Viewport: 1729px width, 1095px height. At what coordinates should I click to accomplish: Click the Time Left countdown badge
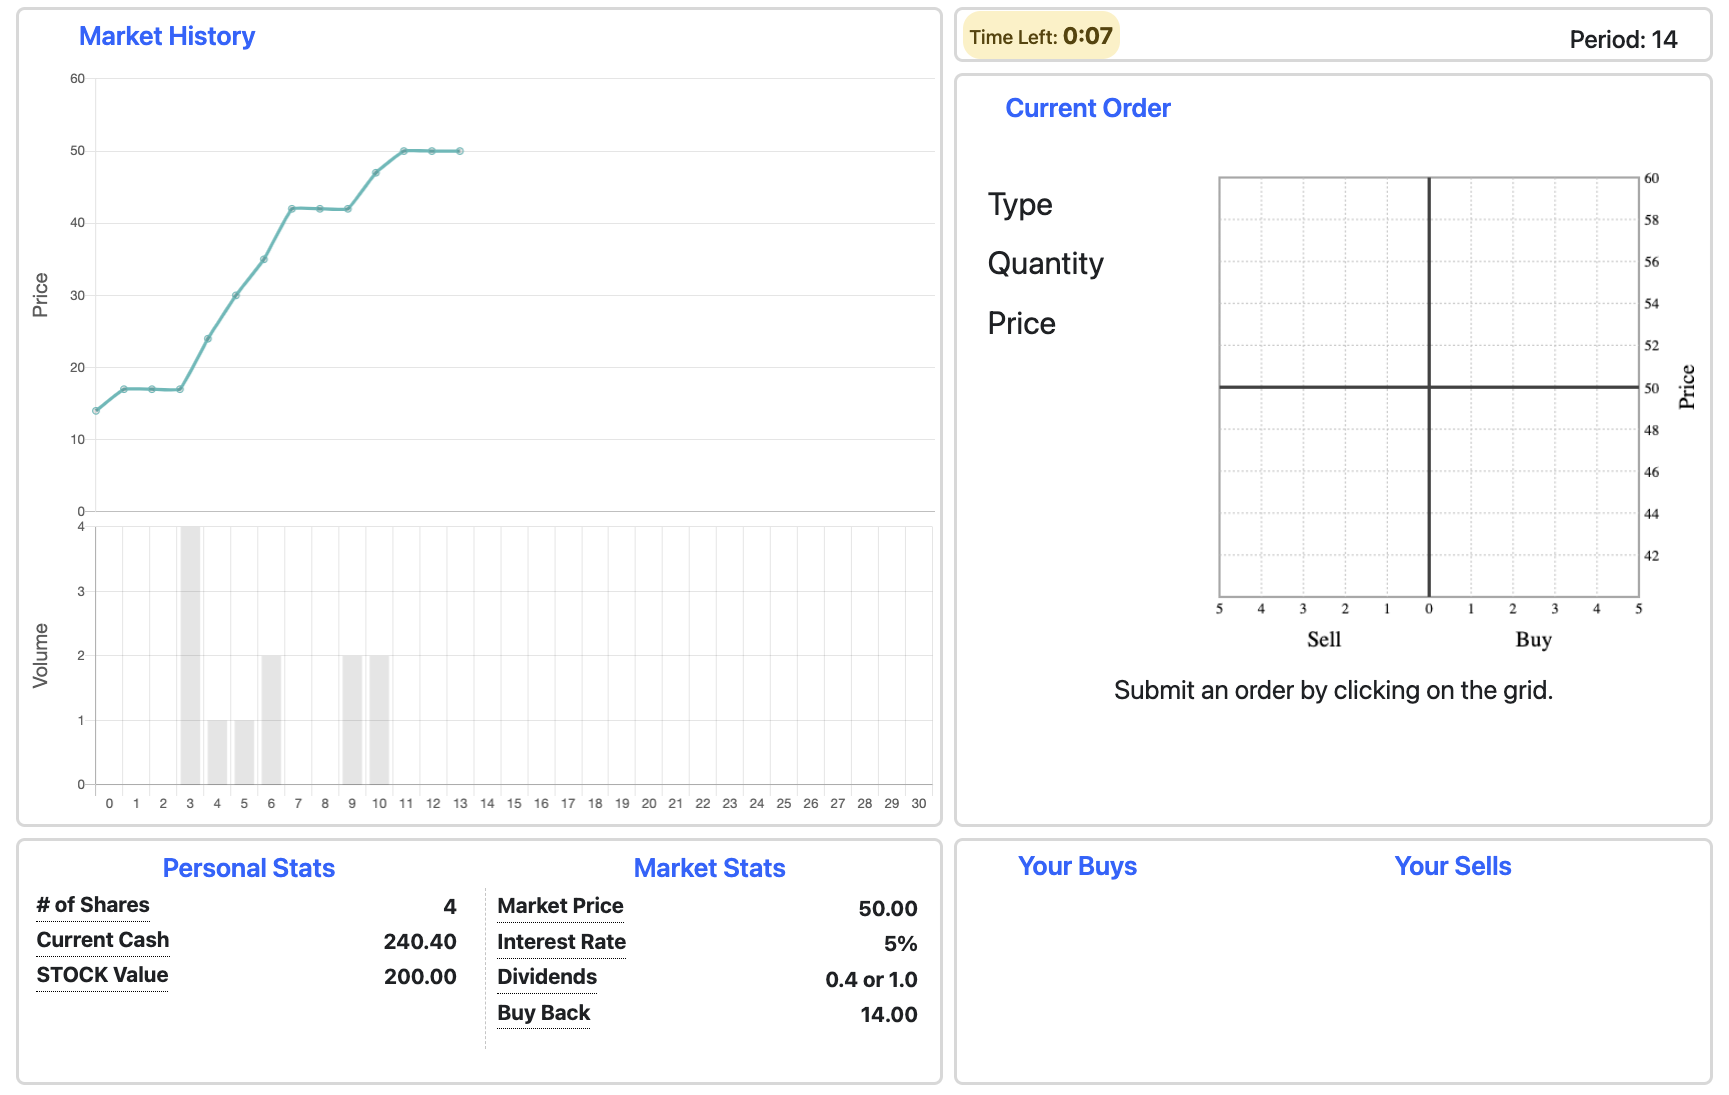tap(1040, 37)
